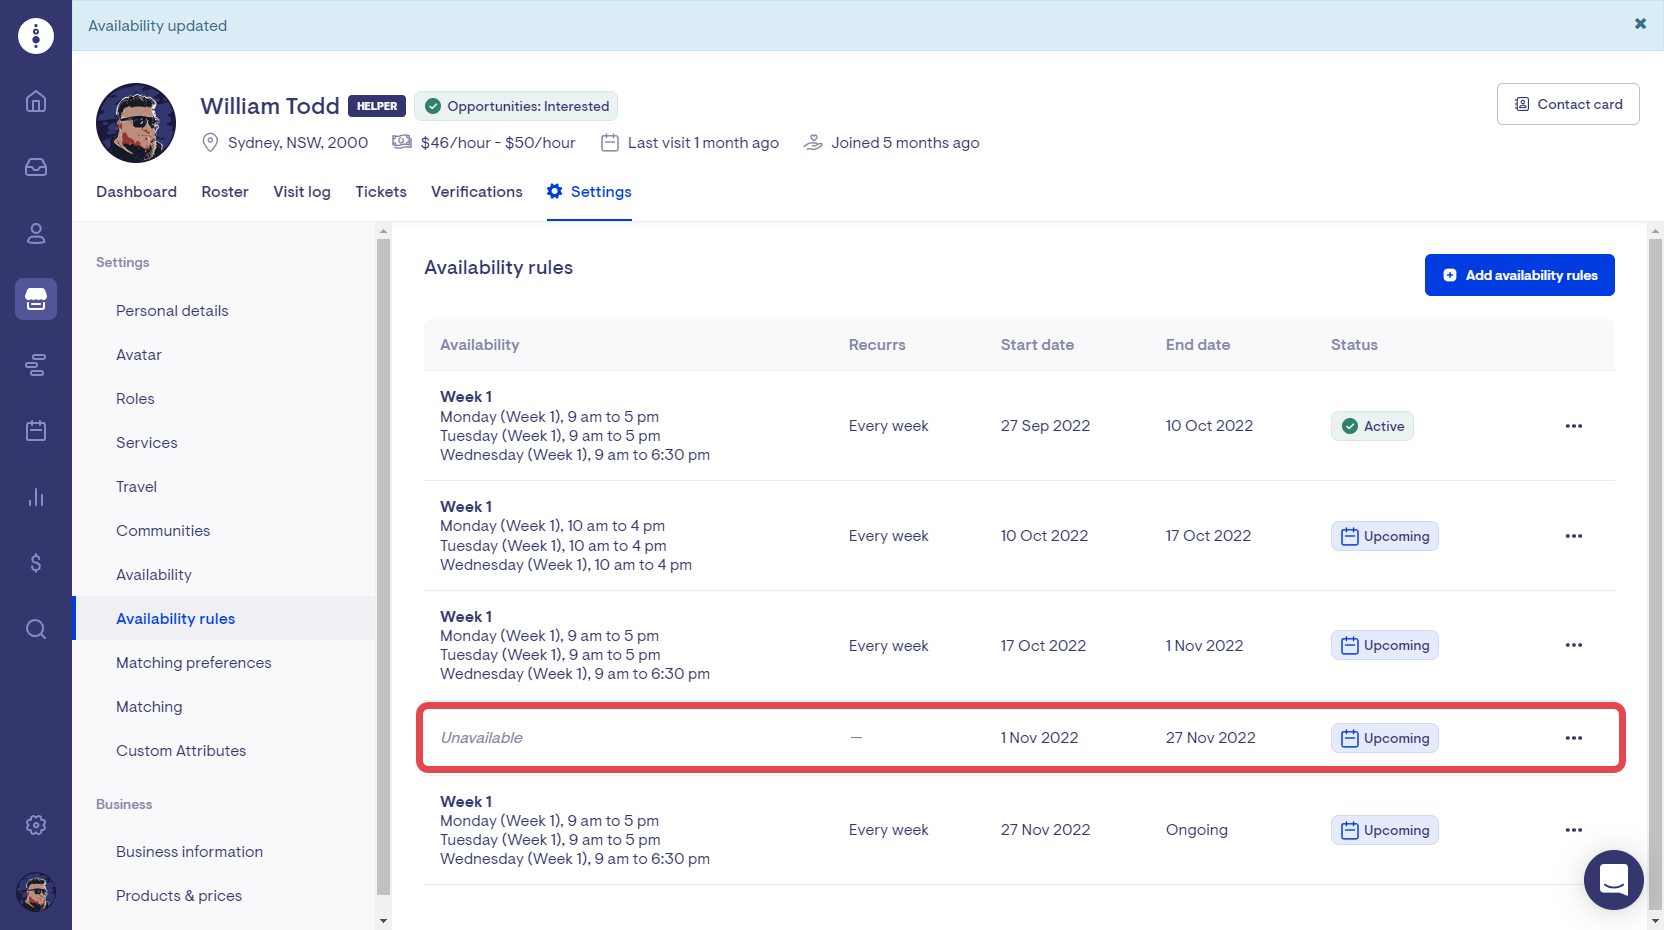This screenshot has width=1664, height=930.
Task: Click the home icon in left sidebar
Action: pyautogui.click(x=36, y=101)
